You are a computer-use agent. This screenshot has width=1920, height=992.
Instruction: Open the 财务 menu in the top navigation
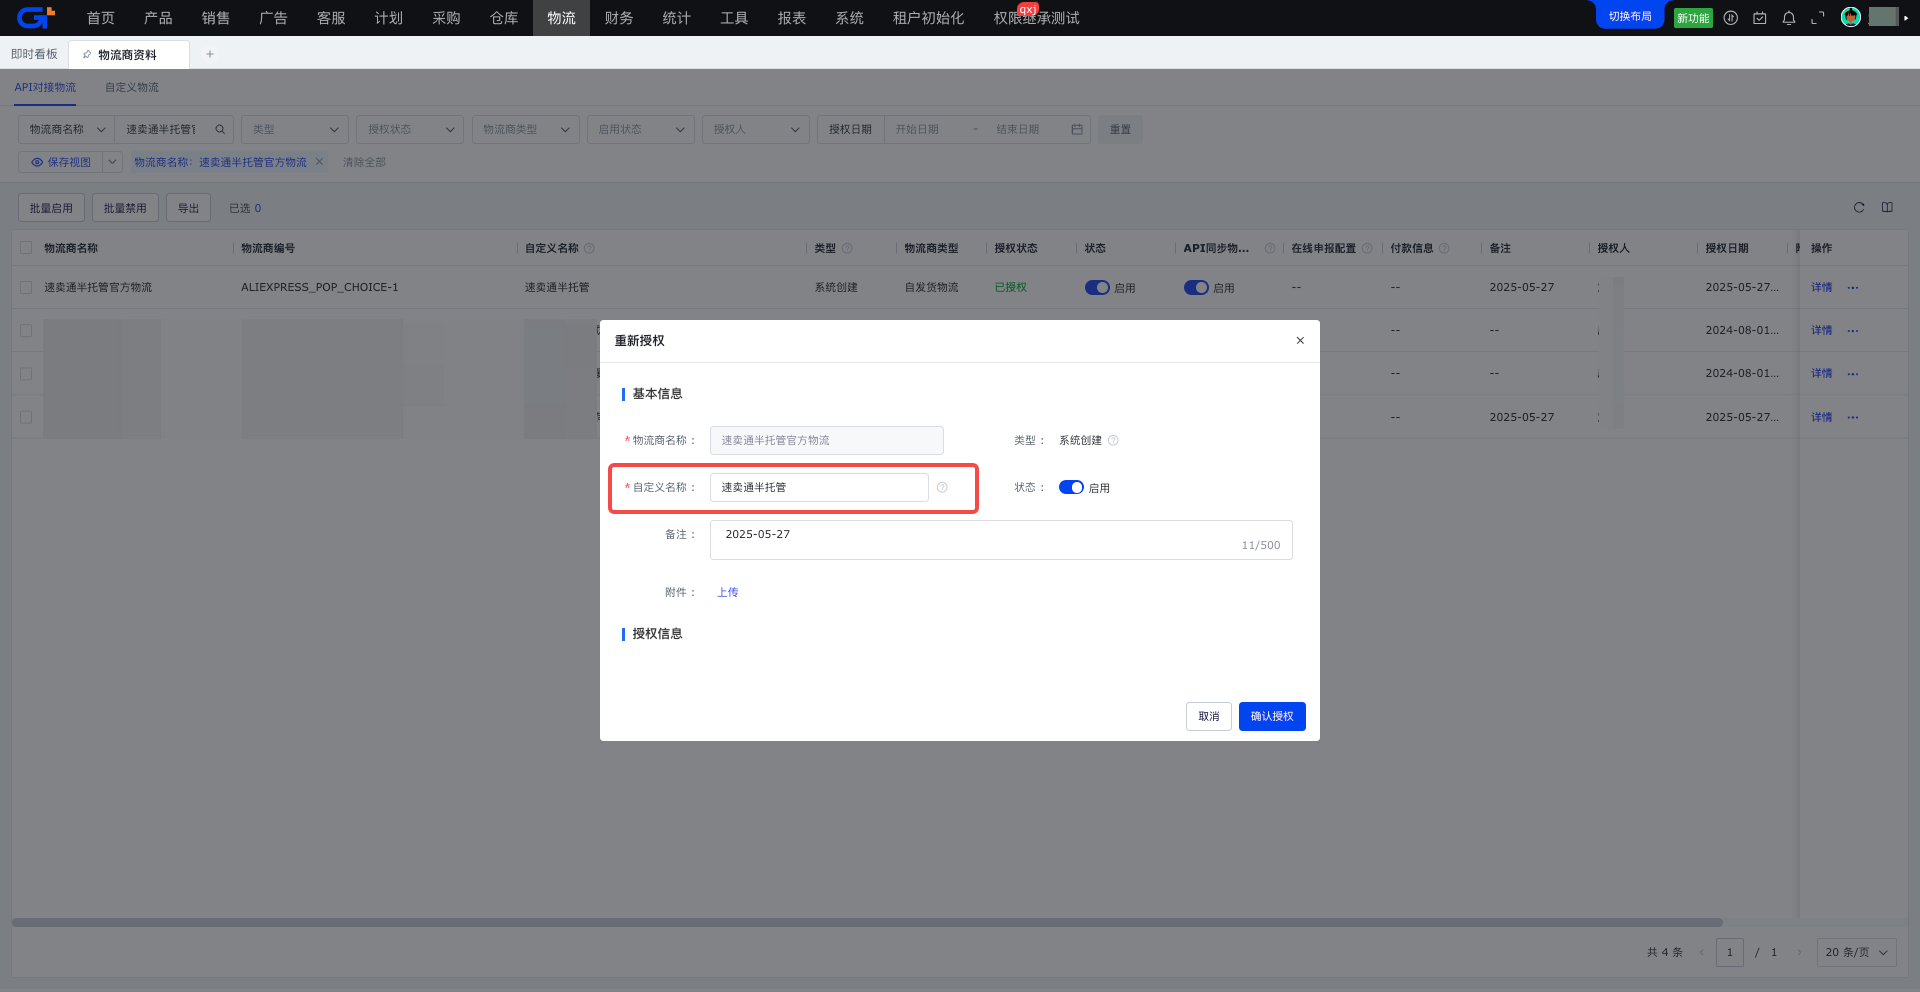click(x=619, y=18)
